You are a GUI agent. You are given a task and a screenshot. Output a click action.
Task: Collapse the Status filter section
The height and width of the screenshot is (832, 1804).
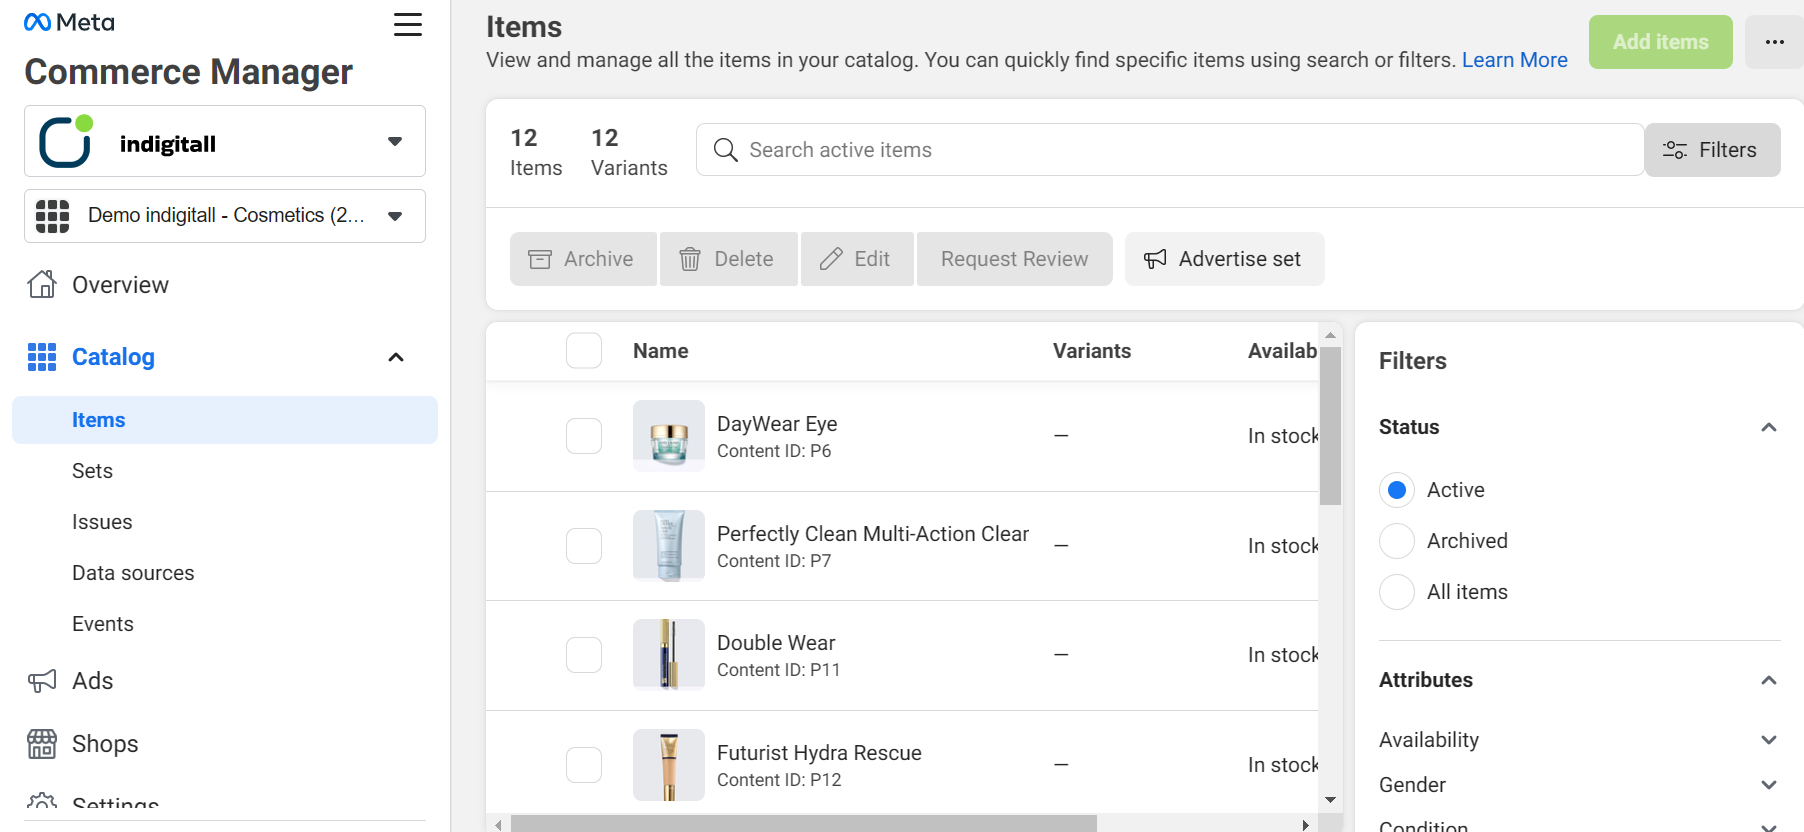(1768, 427)
